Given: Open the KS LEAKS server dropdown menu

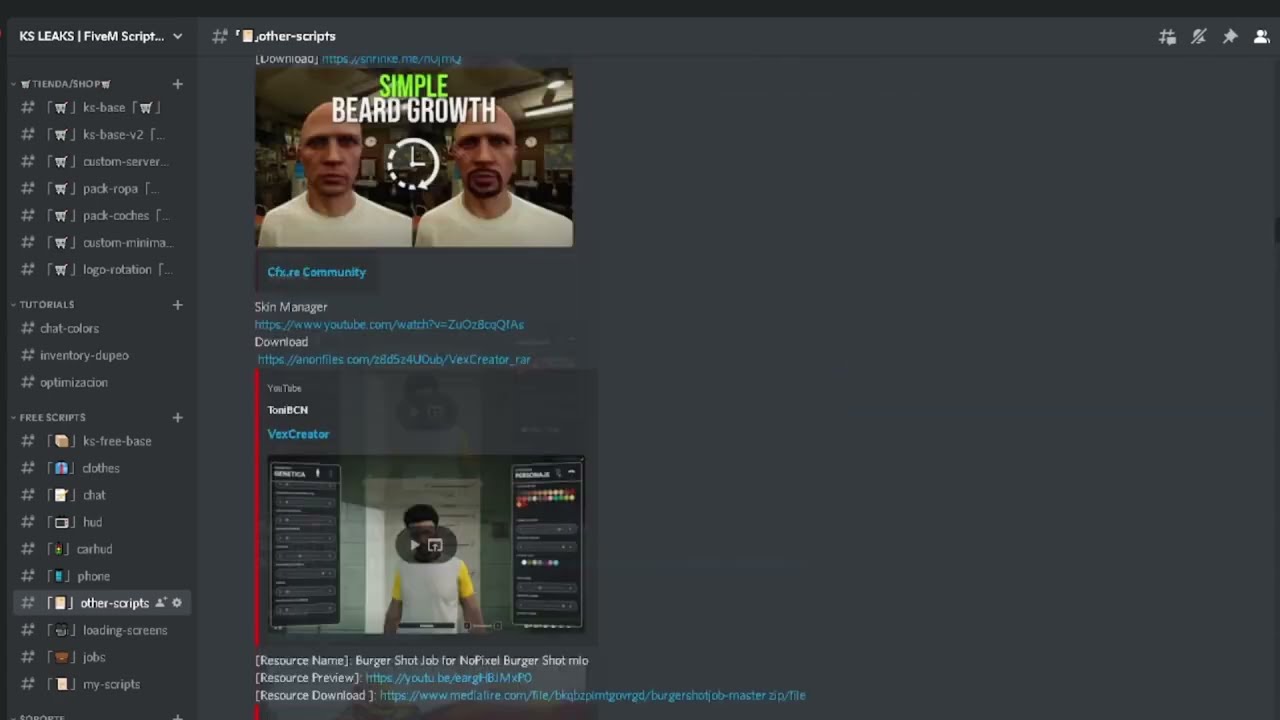Looking at the screenshot, I should coord(178,36).
